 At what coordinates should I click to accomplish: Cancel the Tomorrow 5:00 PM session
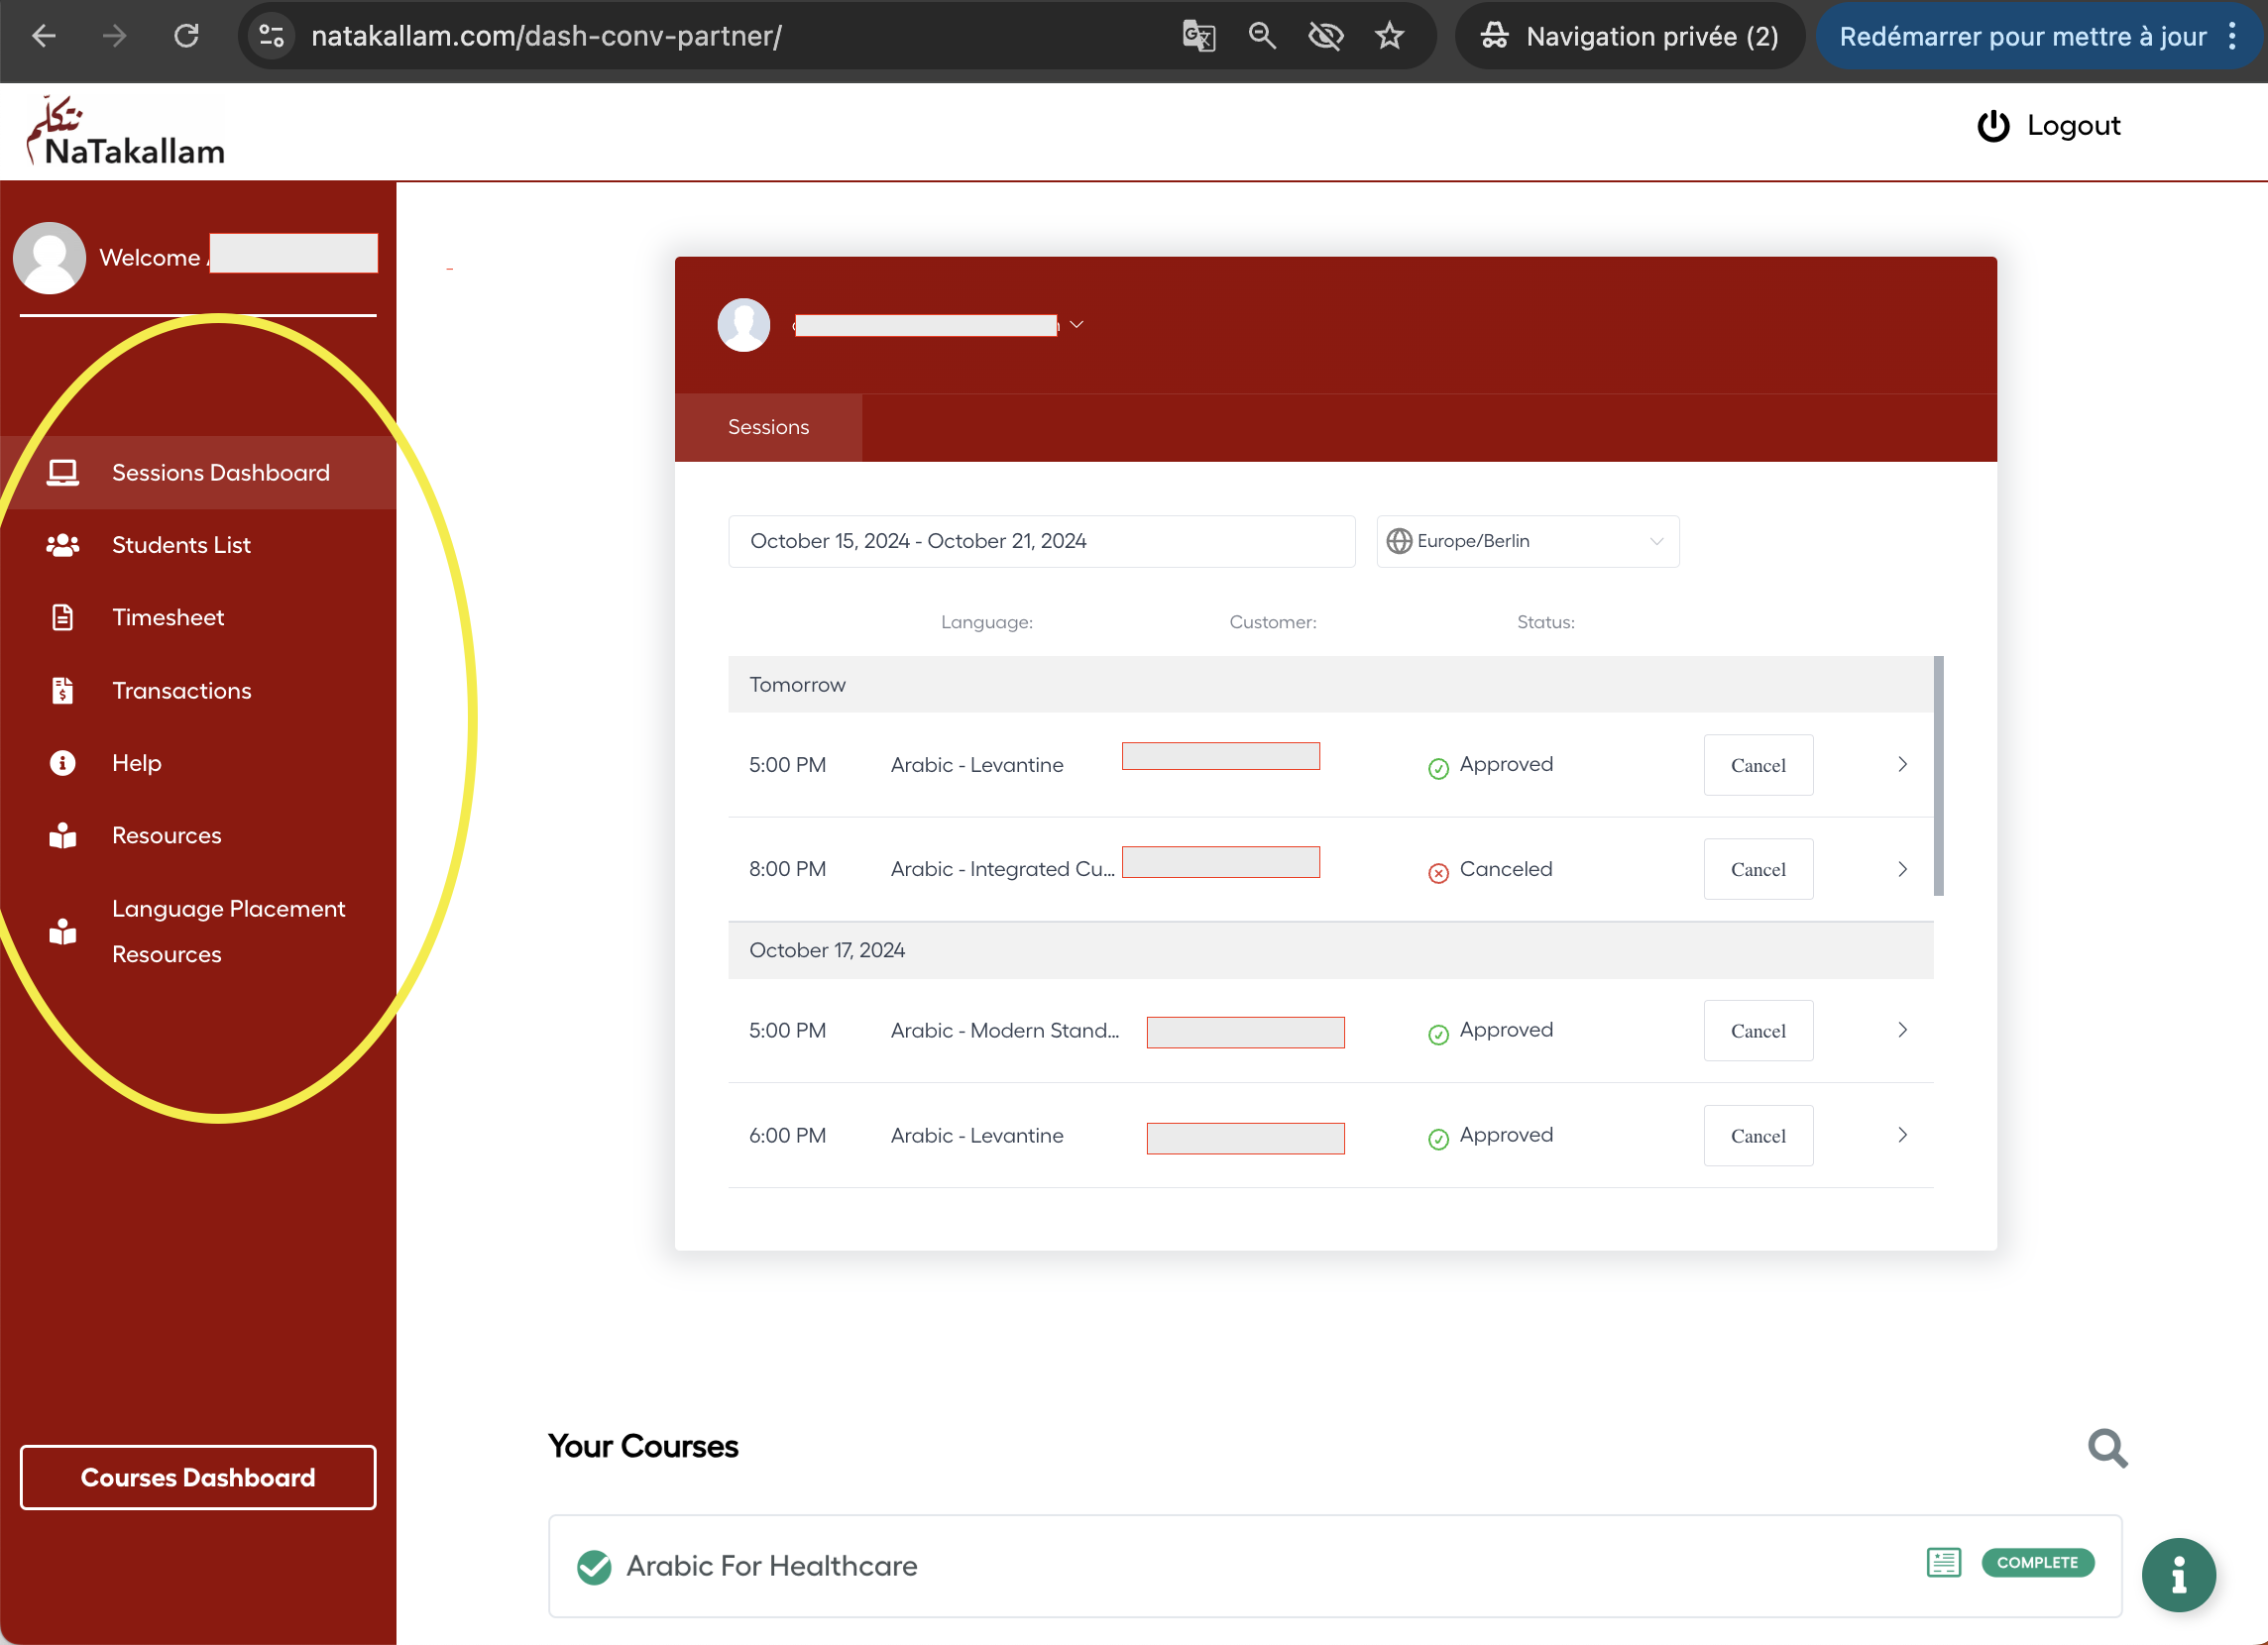[x=1758, y=765]
